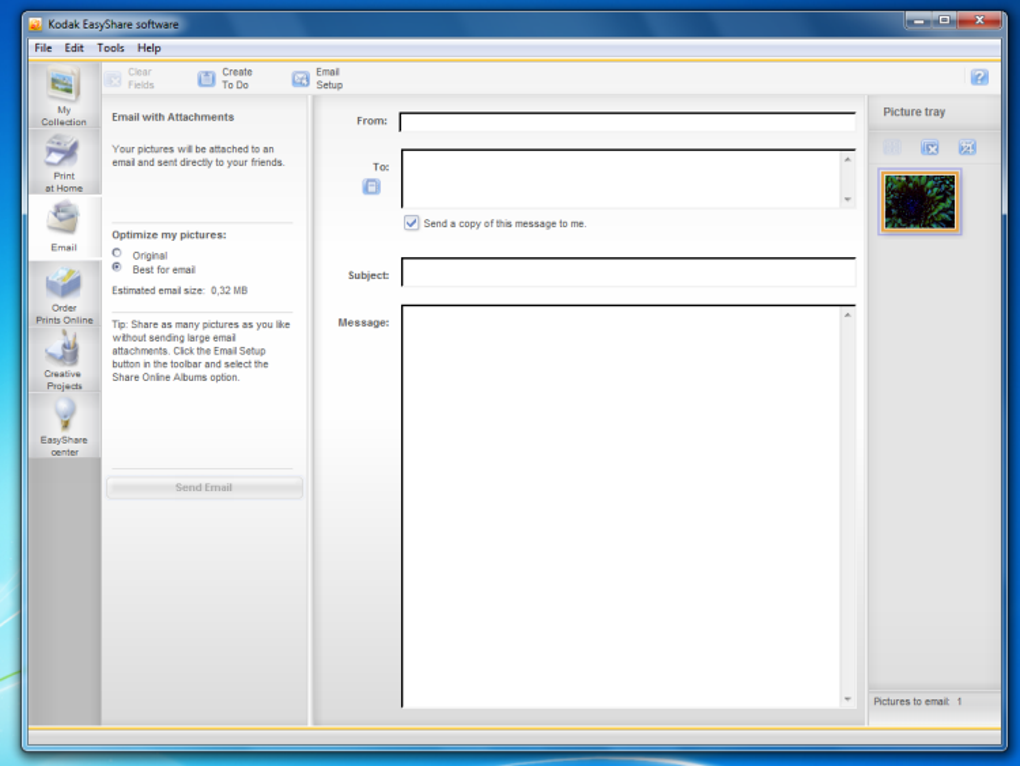This screenshot has height=766, width=1020.
Task: Open EasyShare center
Action: coord(64,426)
